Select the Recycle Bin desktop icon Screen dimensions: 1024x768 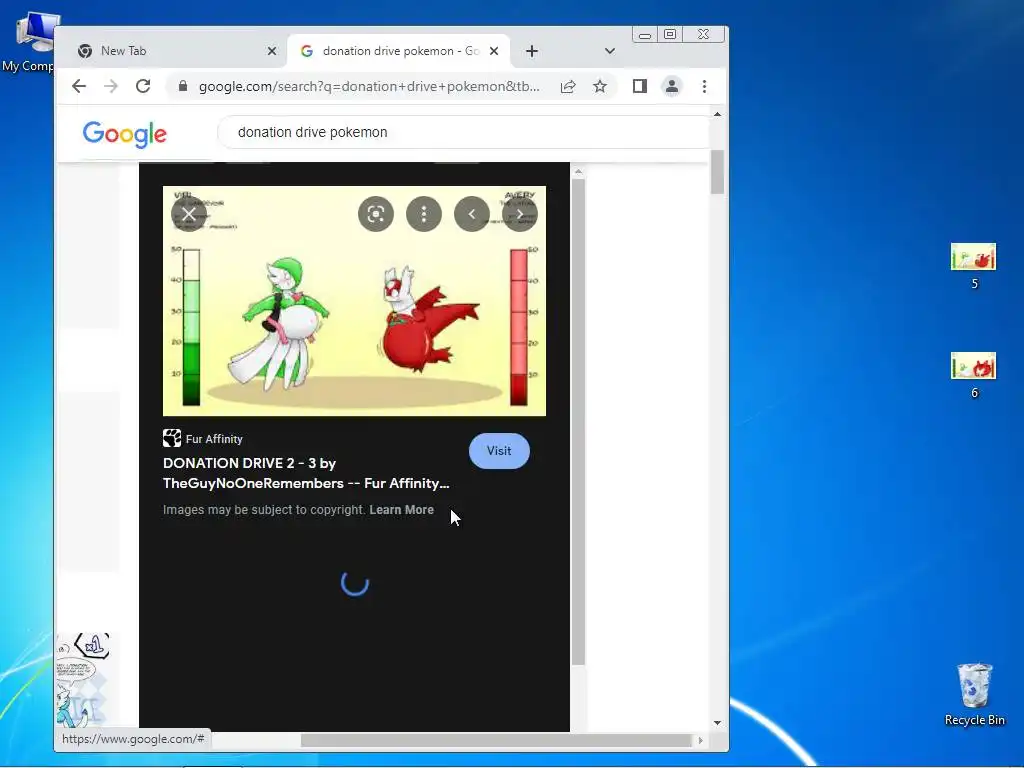pos(974,695)
